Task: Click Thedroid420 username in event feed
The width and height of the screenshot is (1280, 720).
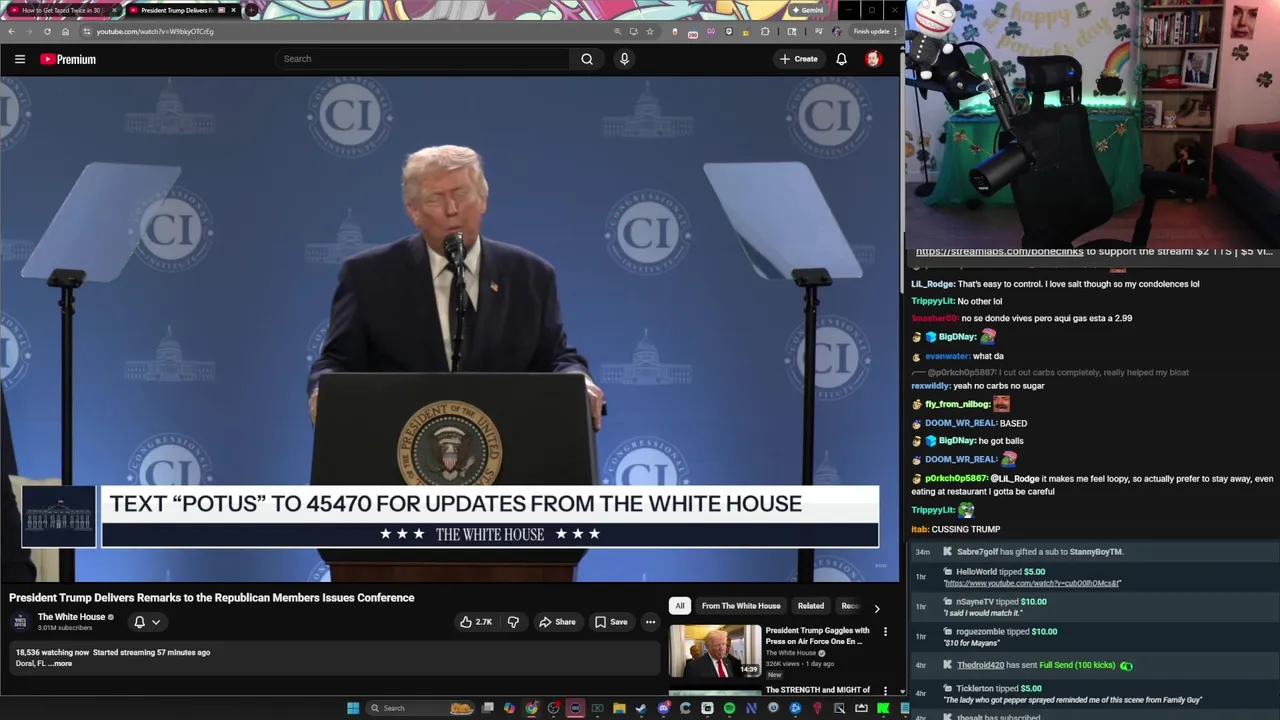Action: [980, 665]
